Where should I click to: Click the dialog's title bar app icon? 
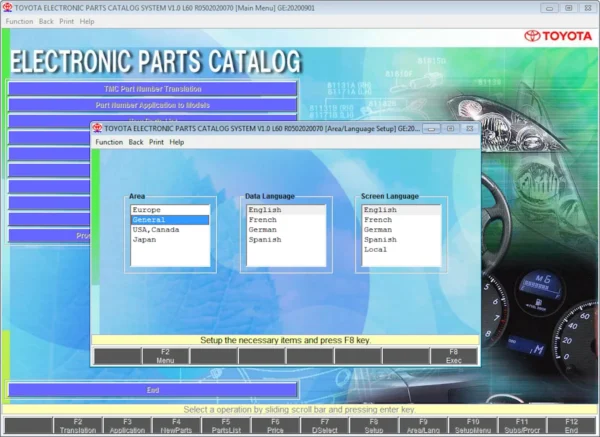point(97,128)
